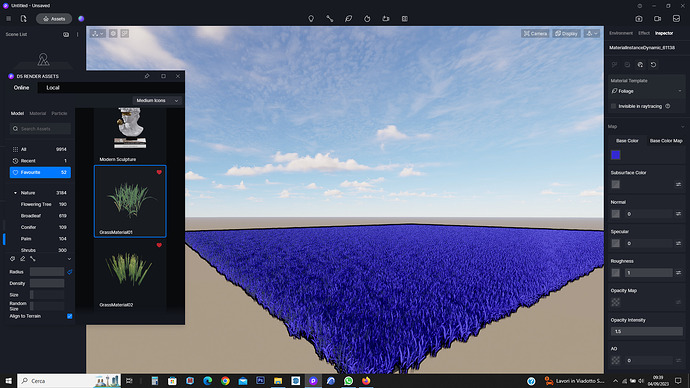Click the Search Assets input field
This screenshot has height=388, width=690.
tap(40, 129)
